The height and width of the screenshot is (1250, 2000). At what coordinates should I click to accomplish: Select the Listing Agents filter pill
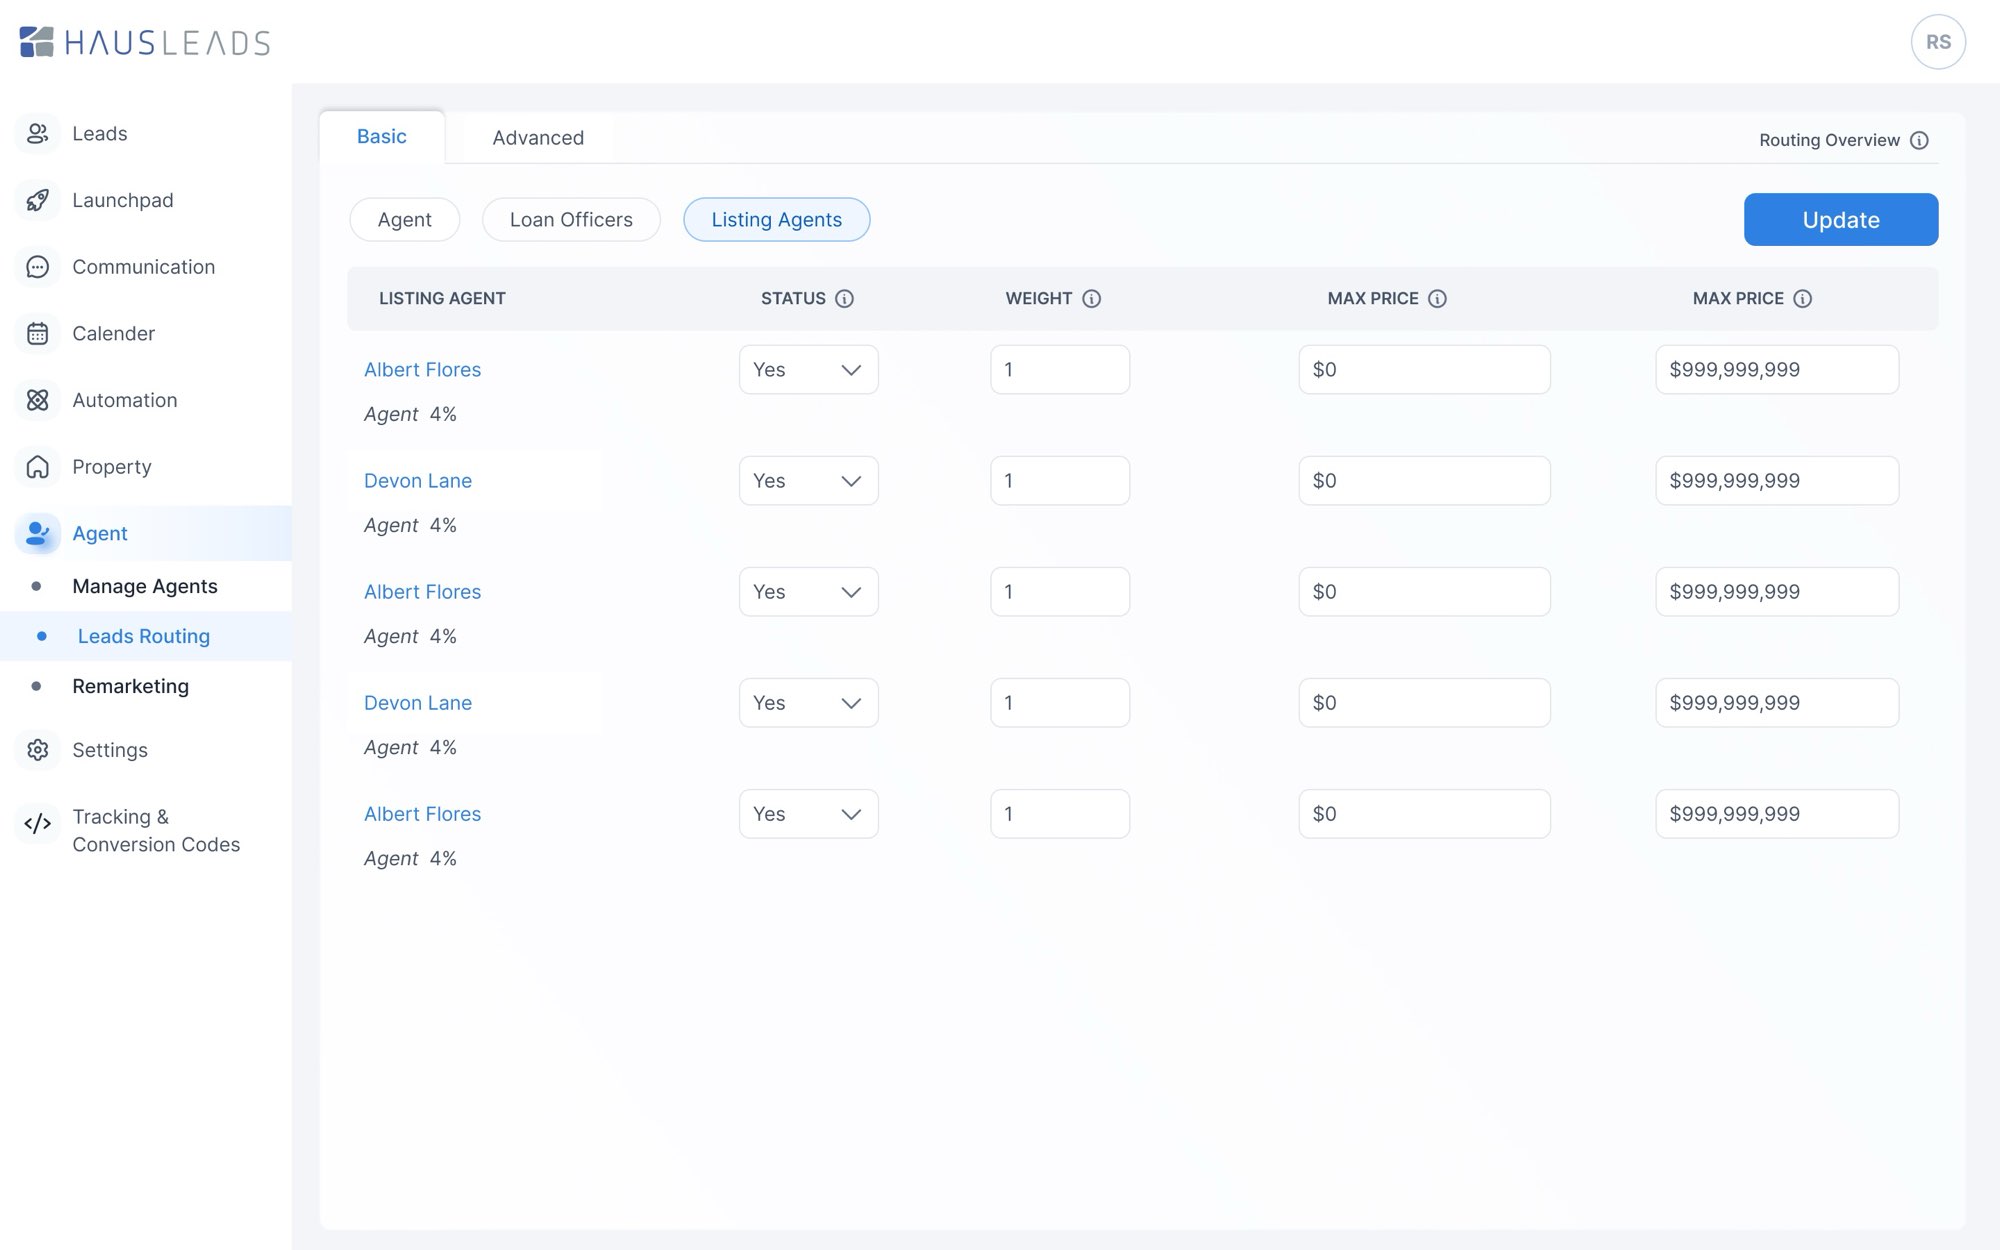tap(776, 219)
